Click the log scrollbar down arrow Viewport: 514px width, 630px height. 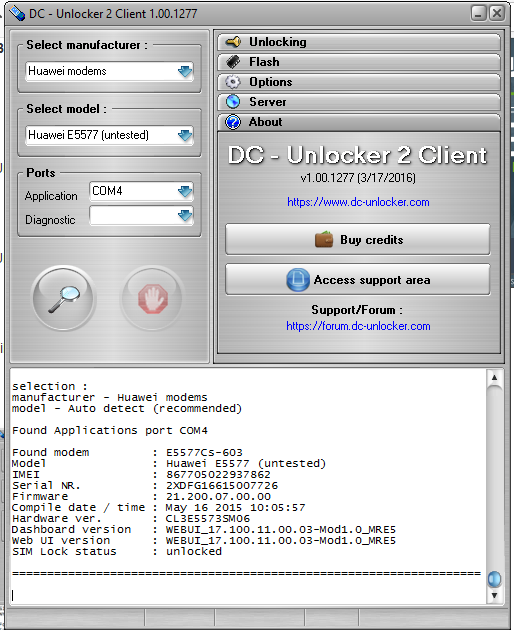coord(494,595)
